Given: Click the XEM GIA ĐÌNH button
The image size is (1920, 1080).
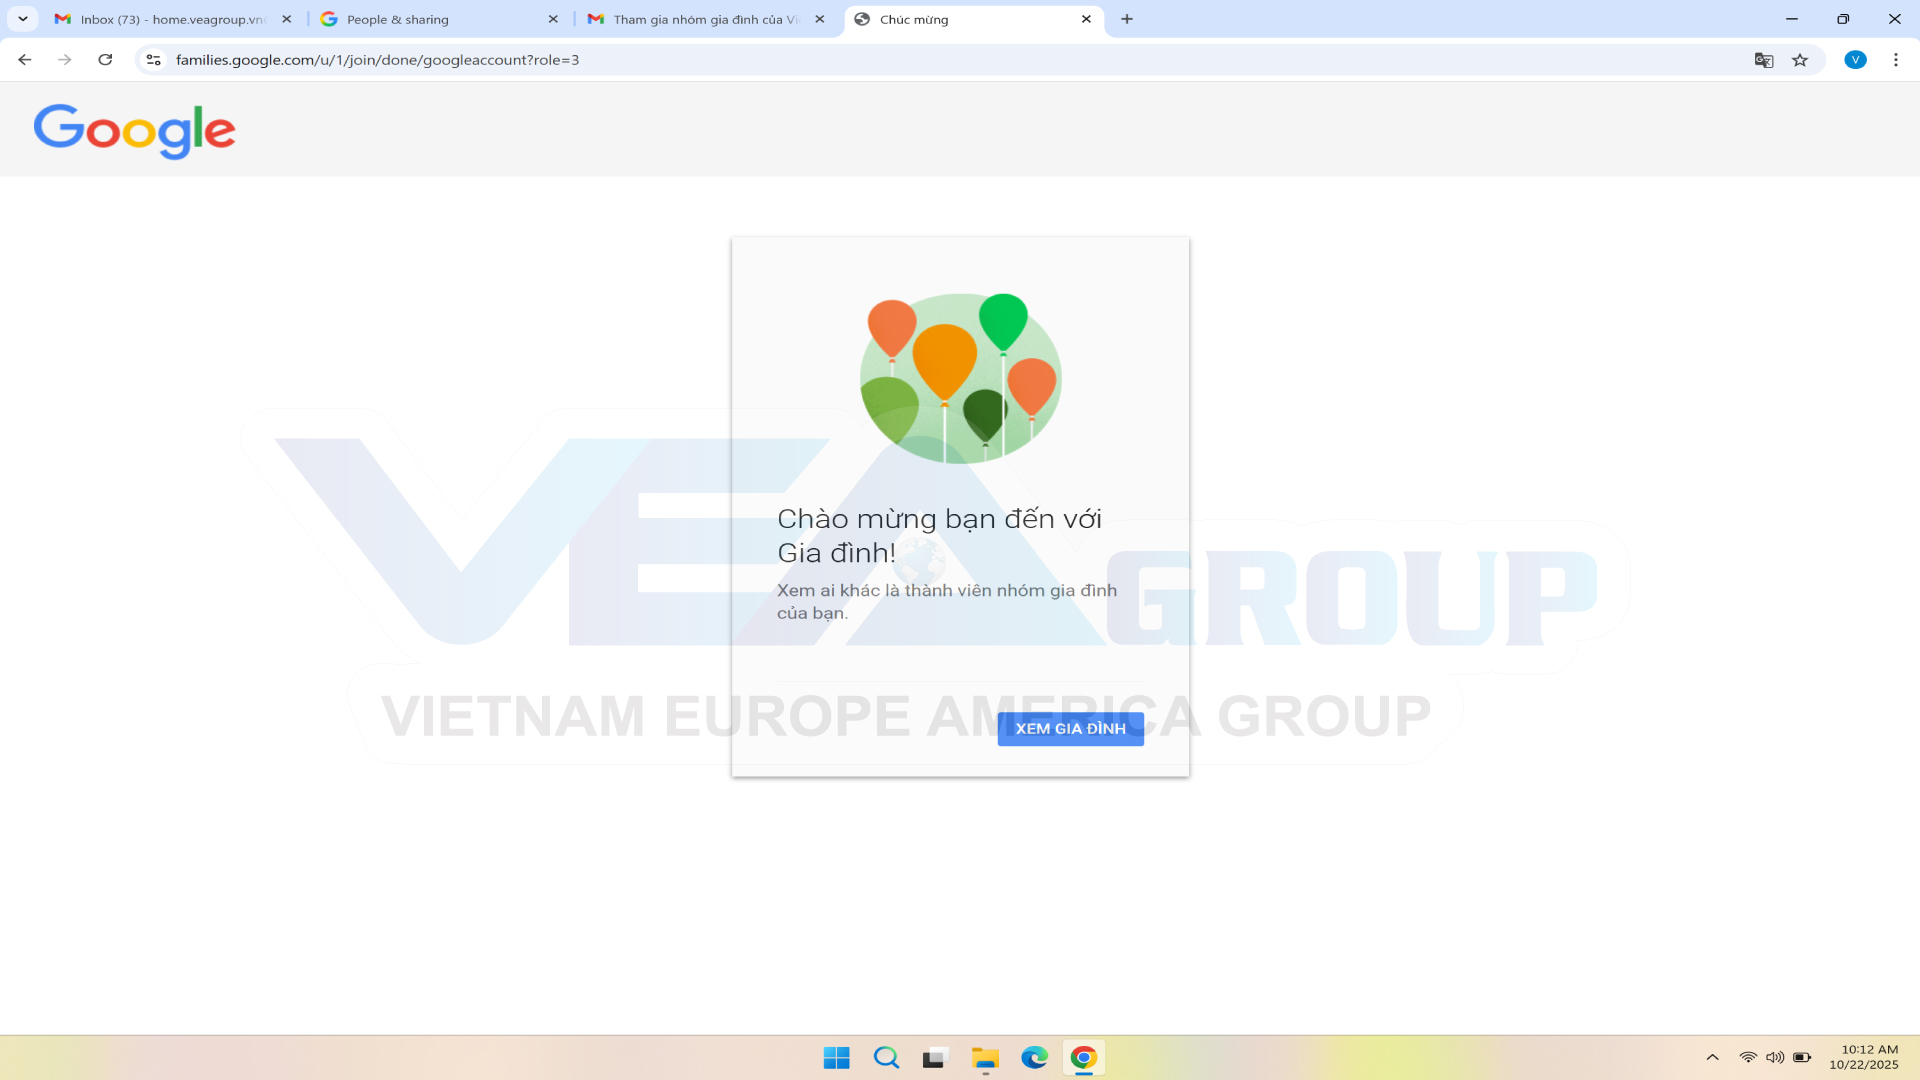Looking at the screenshot, I should click(x=1070, y=729).
